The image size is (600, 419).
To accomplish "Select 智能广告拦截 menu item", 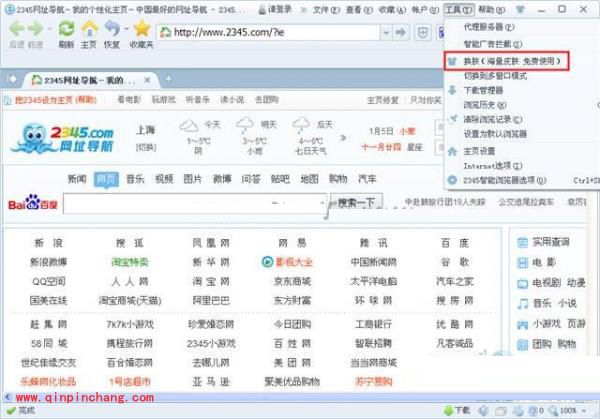I will tap(493, 44).
